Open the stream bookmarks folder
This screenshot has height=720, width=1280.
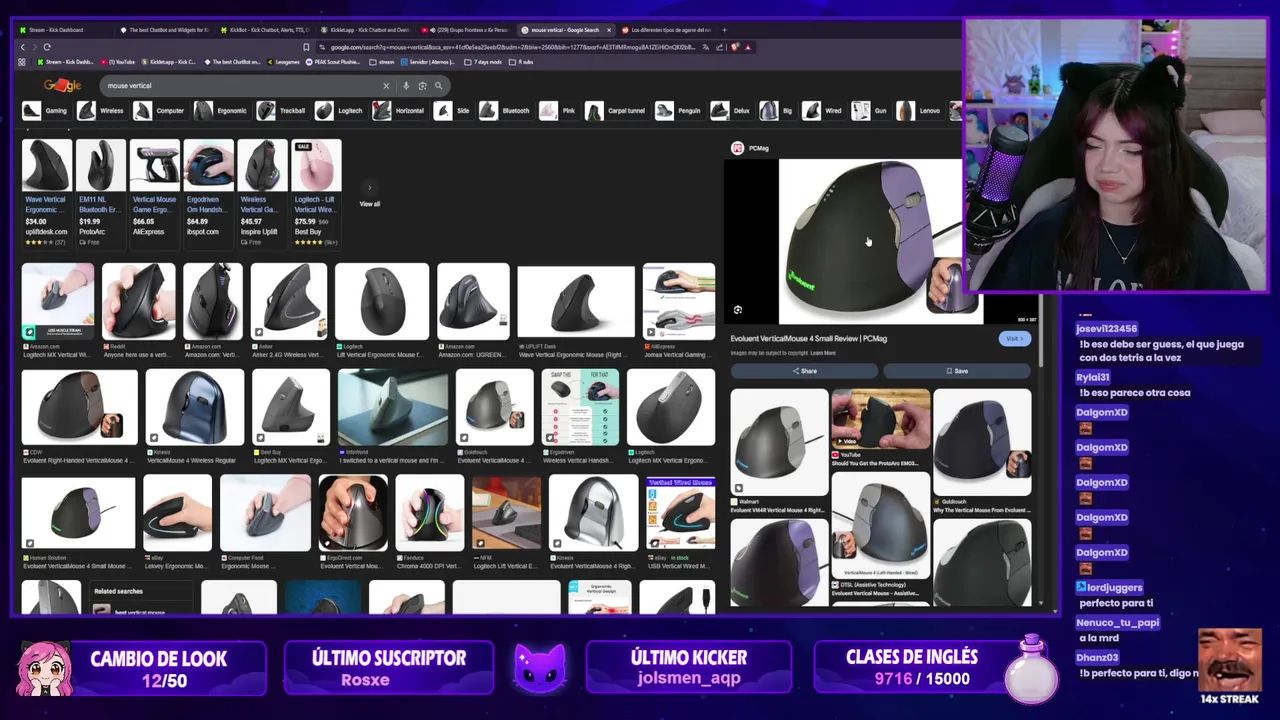[x=383, y=62]
